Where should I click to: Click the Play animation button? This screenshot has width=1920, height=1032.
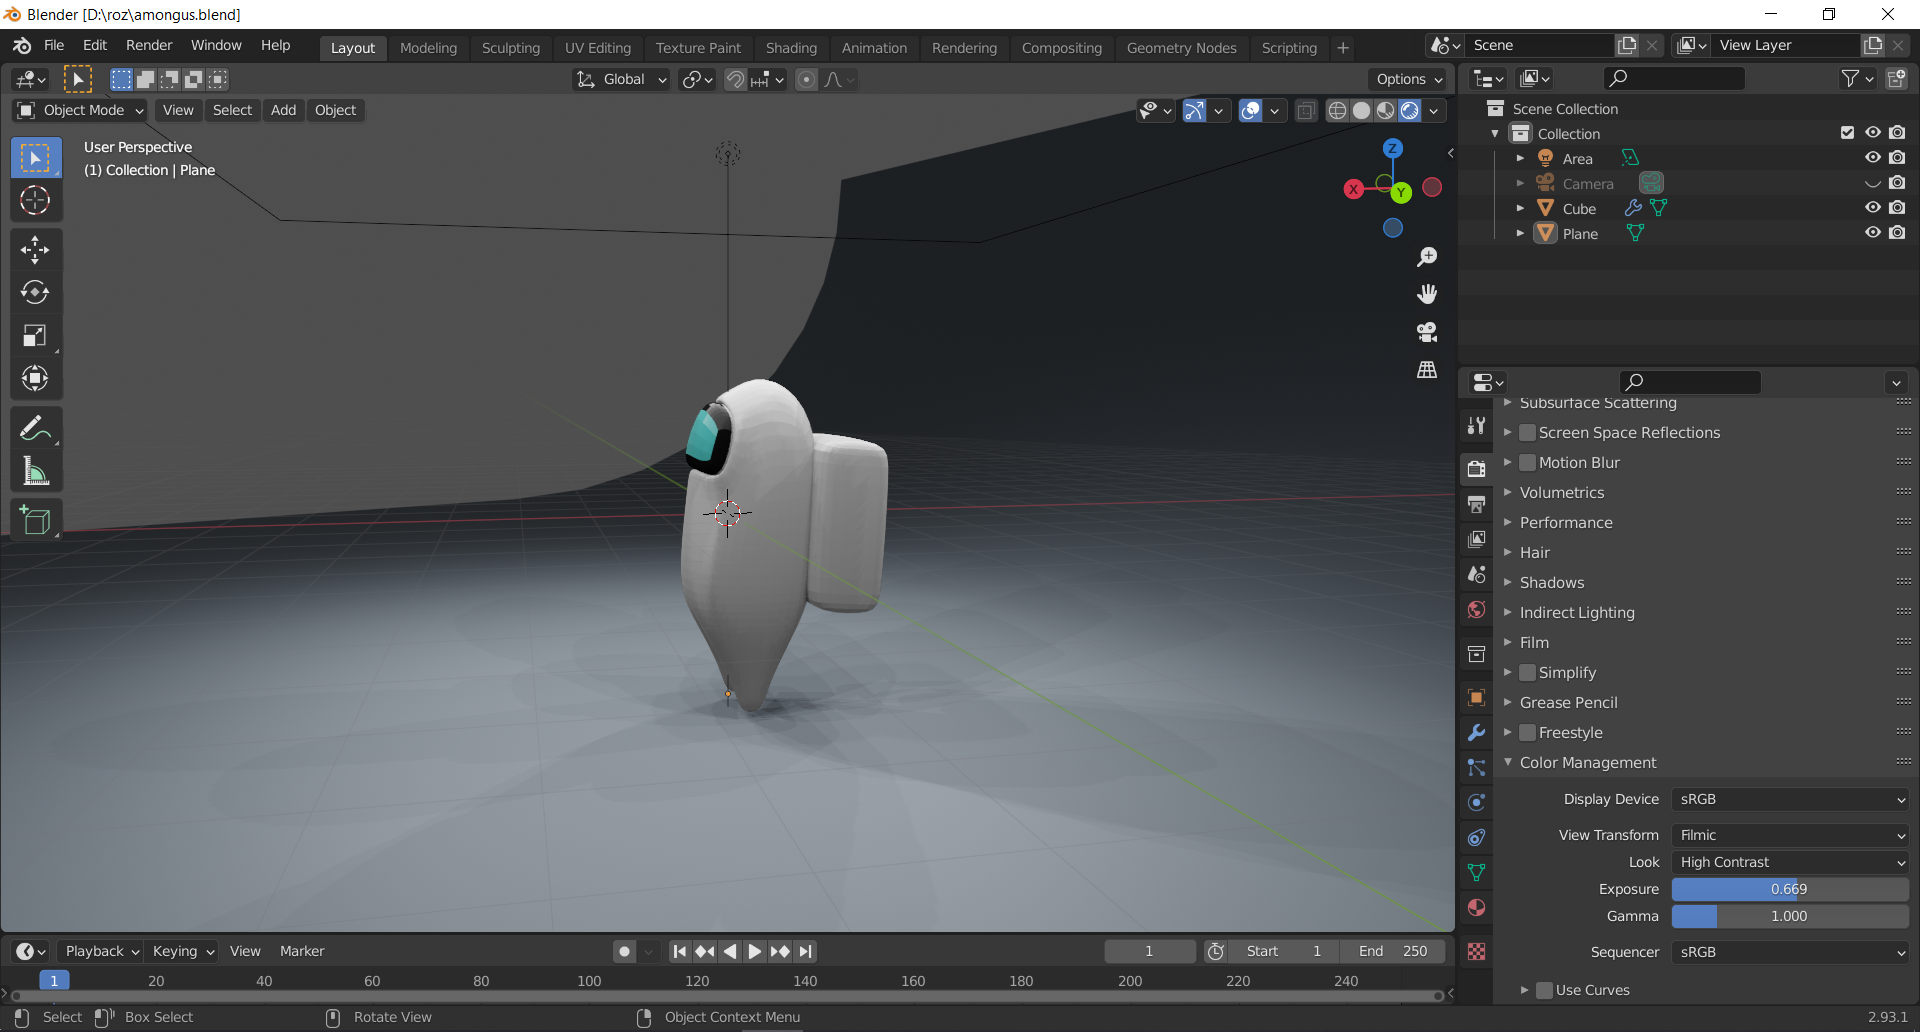pyautogui.click(x=755, y=951)
